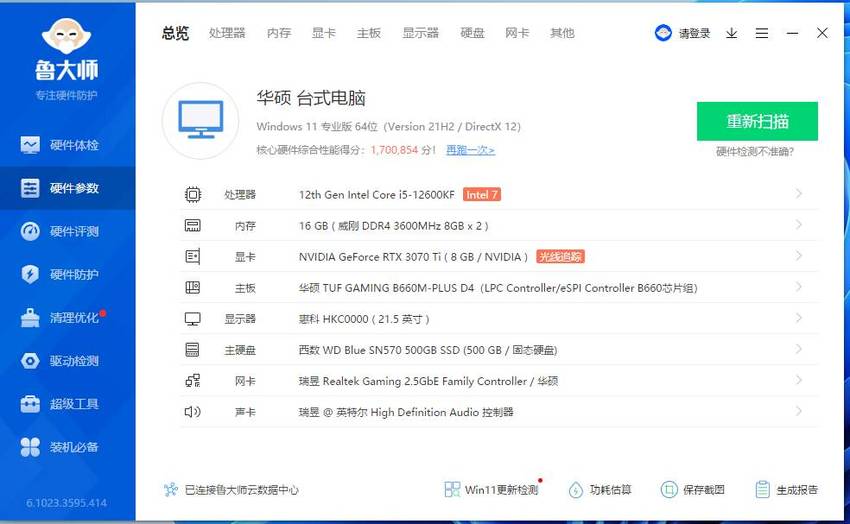Click the 保存截图 crop icon
The height and width of the screenshot is (524, 850).
click(669, 490)
